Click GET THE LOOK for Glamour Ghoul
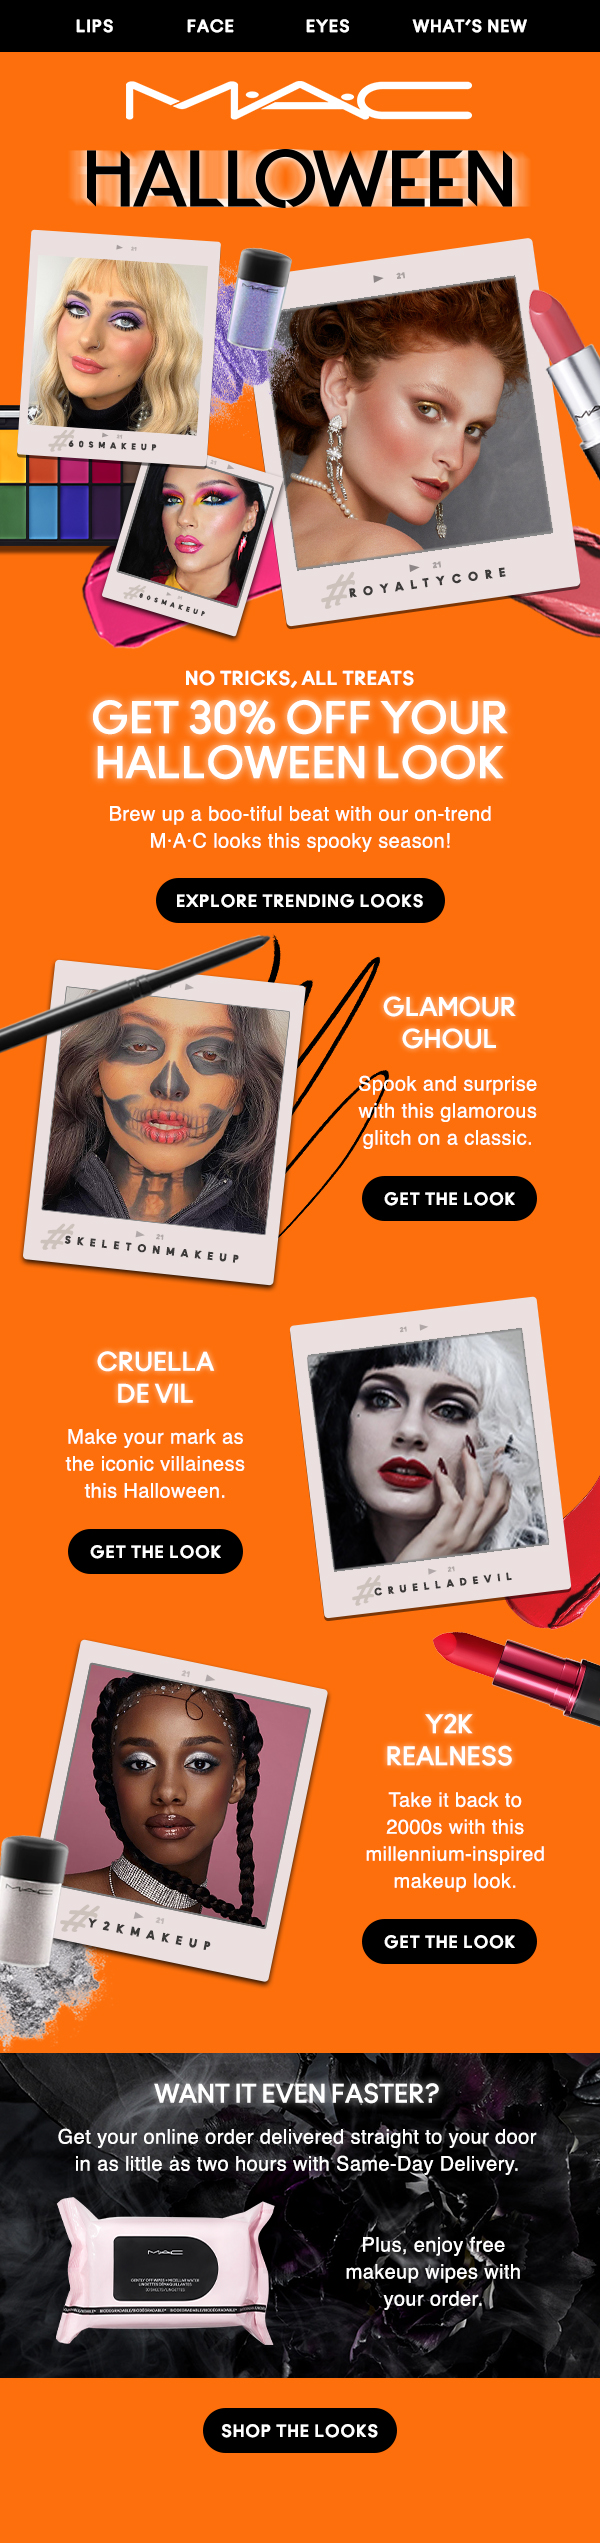 point(449,1198)
